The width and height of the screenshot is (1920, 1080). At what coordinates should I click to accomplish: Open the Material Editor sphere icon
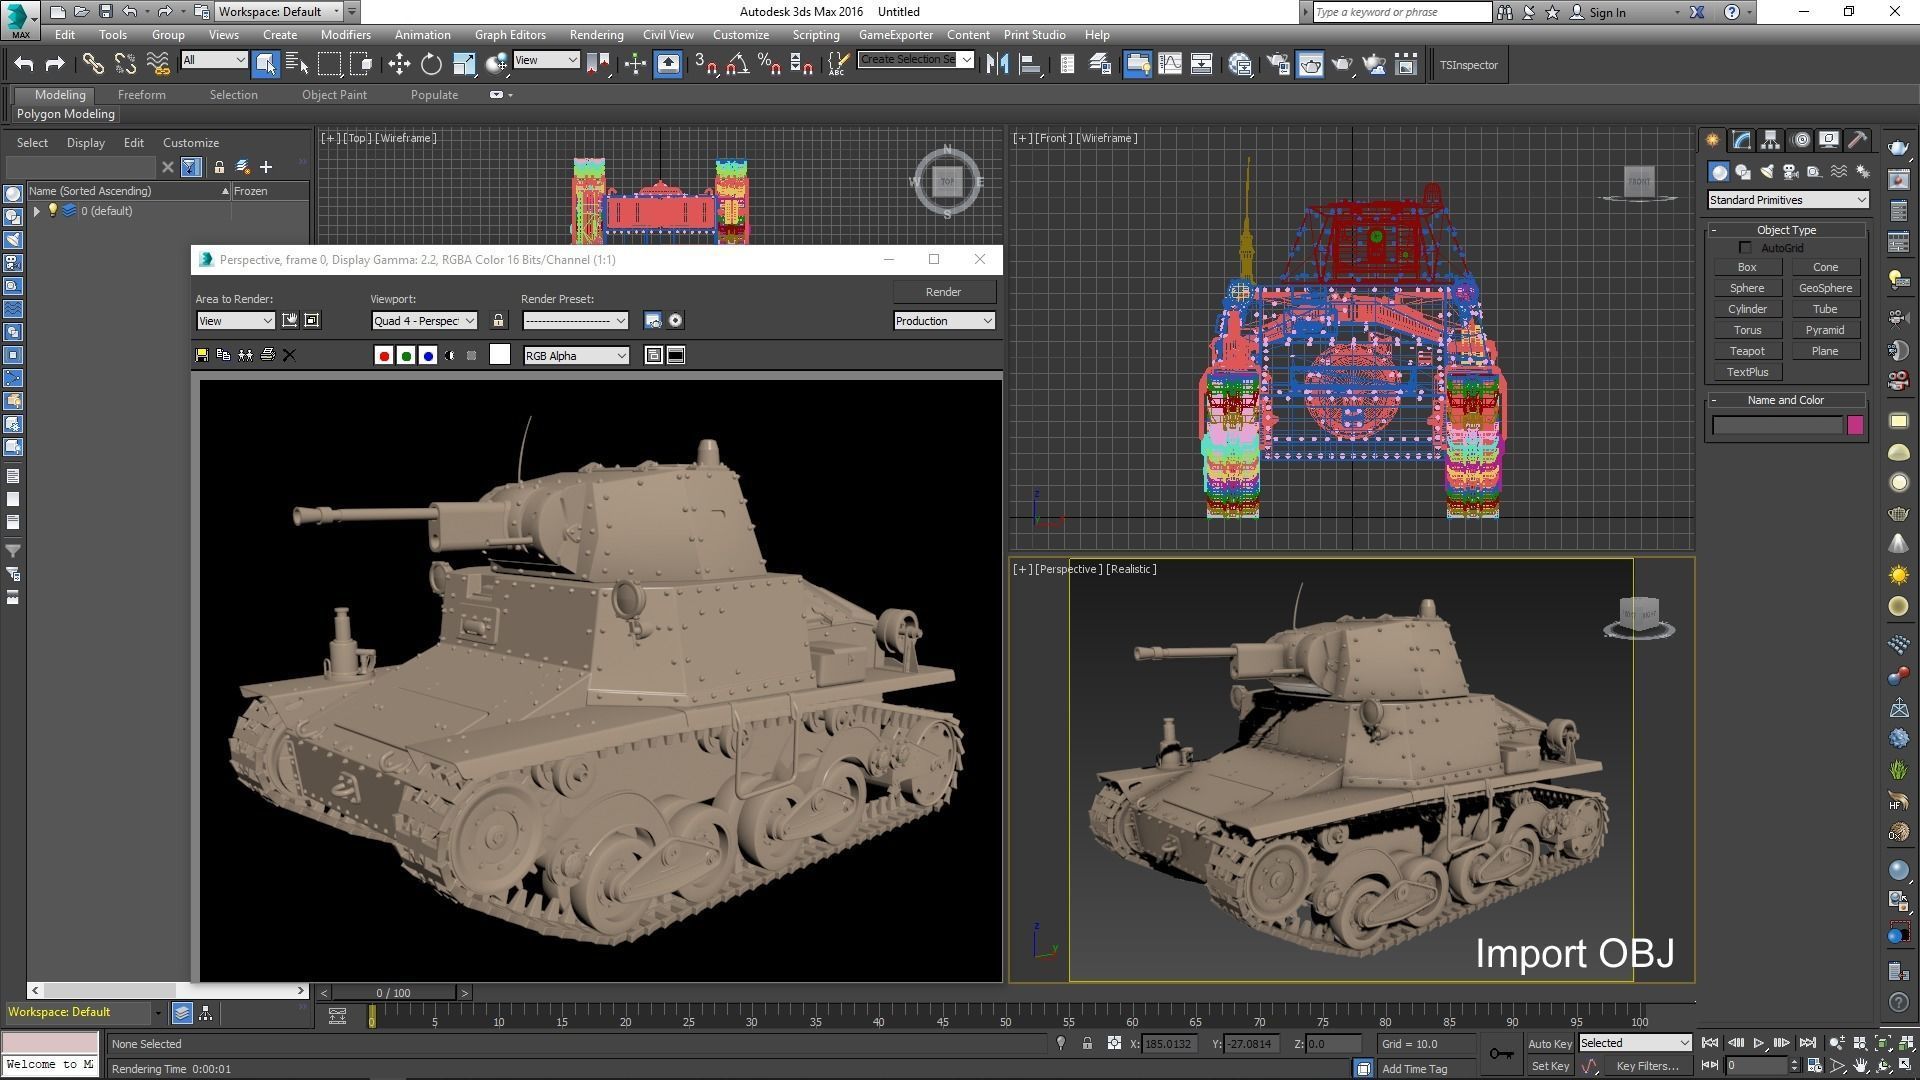click(1240, 64)
